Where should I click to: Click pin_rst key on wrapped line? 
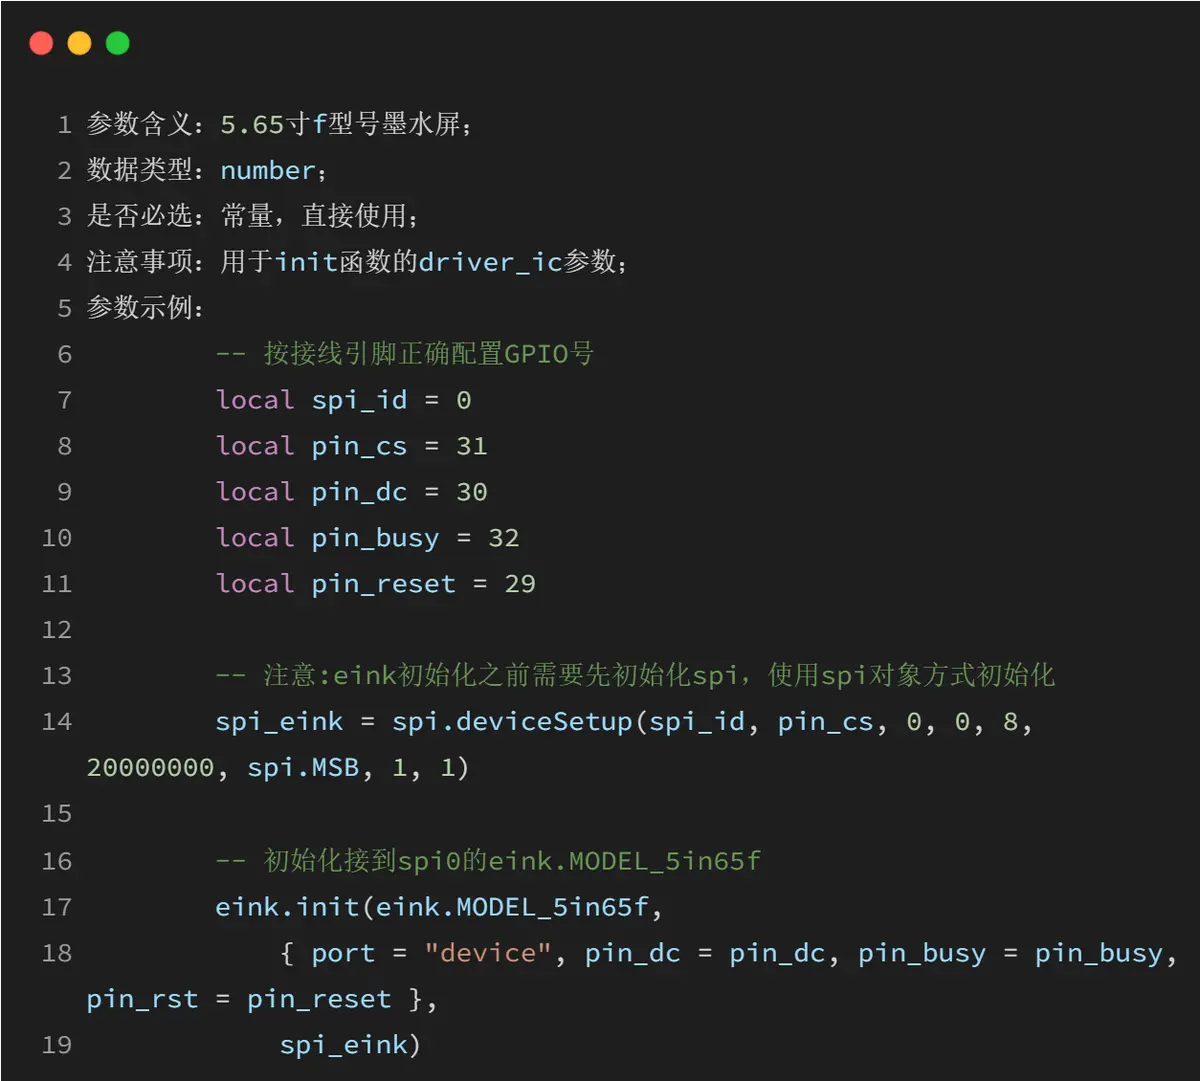142,999
